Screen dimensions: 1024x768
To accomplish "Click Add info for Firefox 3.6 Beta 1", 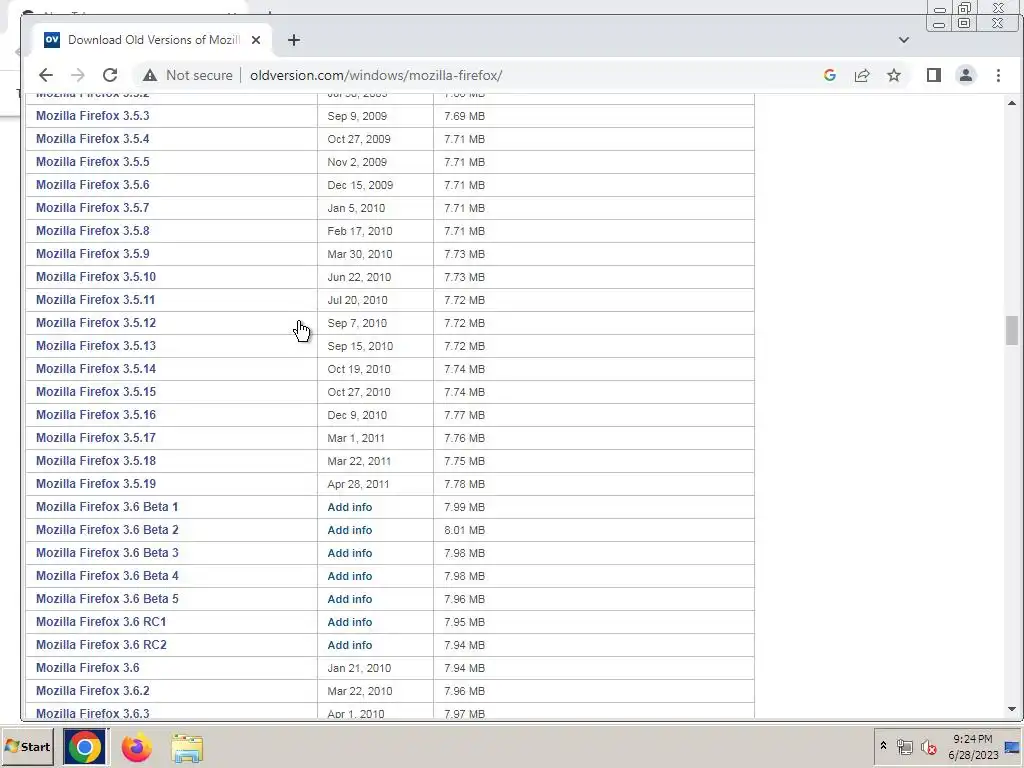I will pos(350,507).
